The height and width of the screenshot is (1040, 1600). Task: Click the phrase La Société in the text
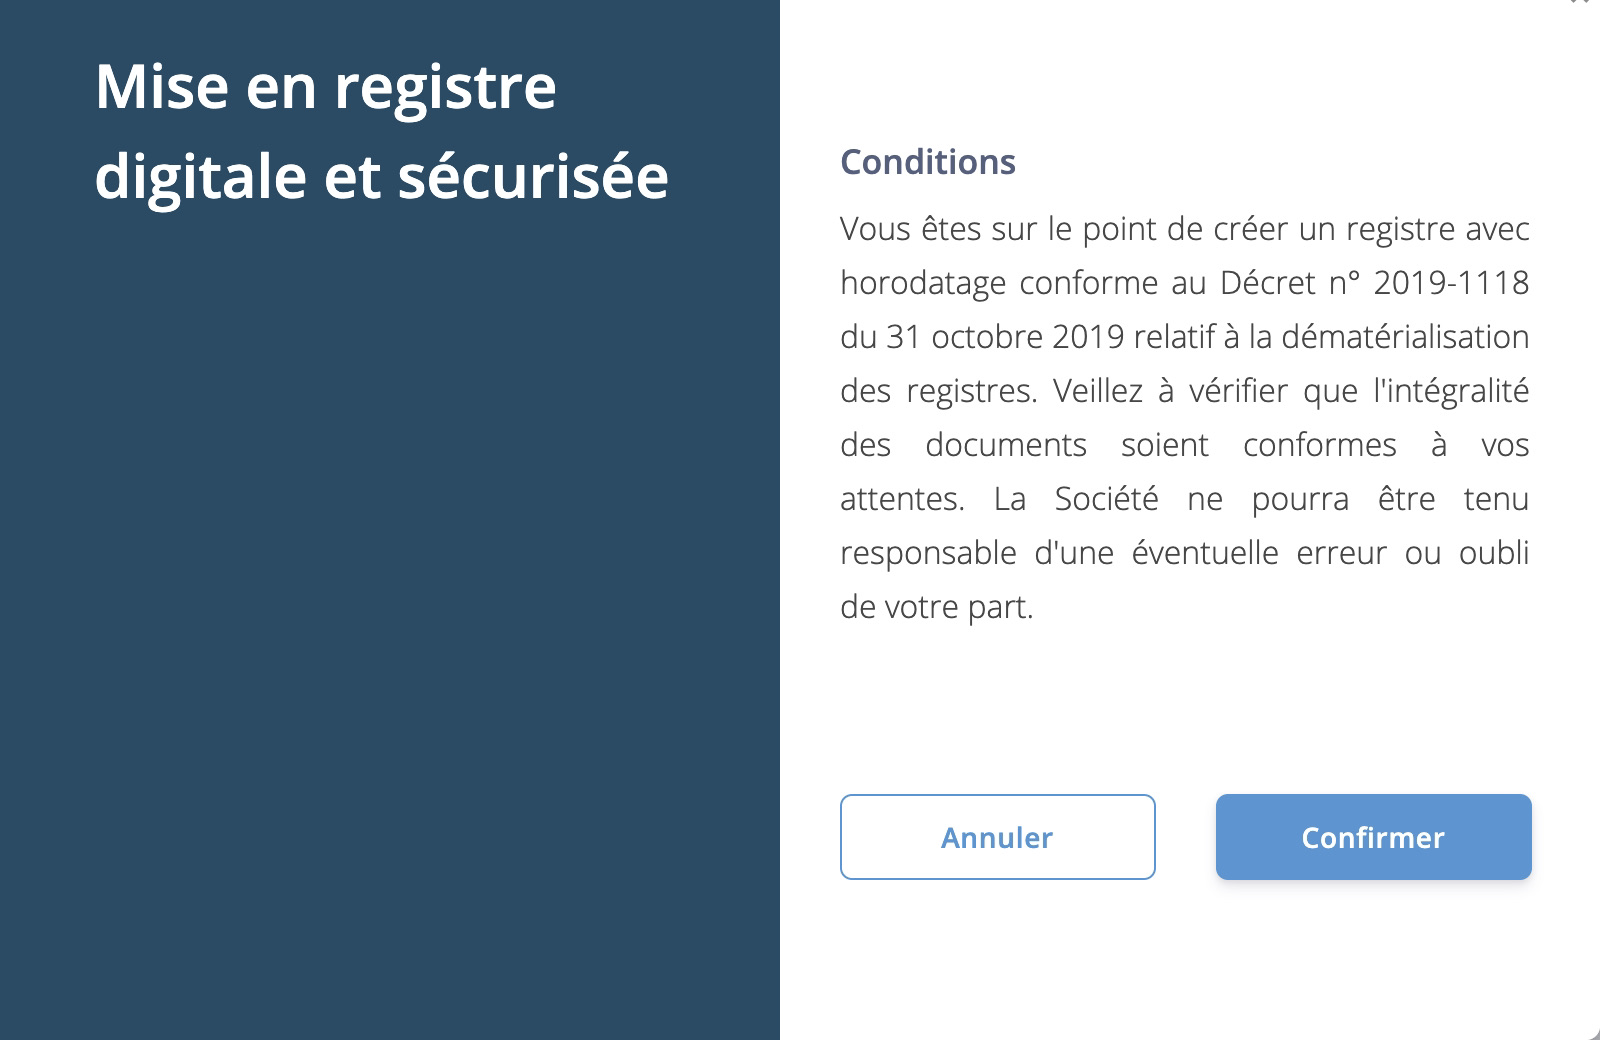pos(1080,497)
